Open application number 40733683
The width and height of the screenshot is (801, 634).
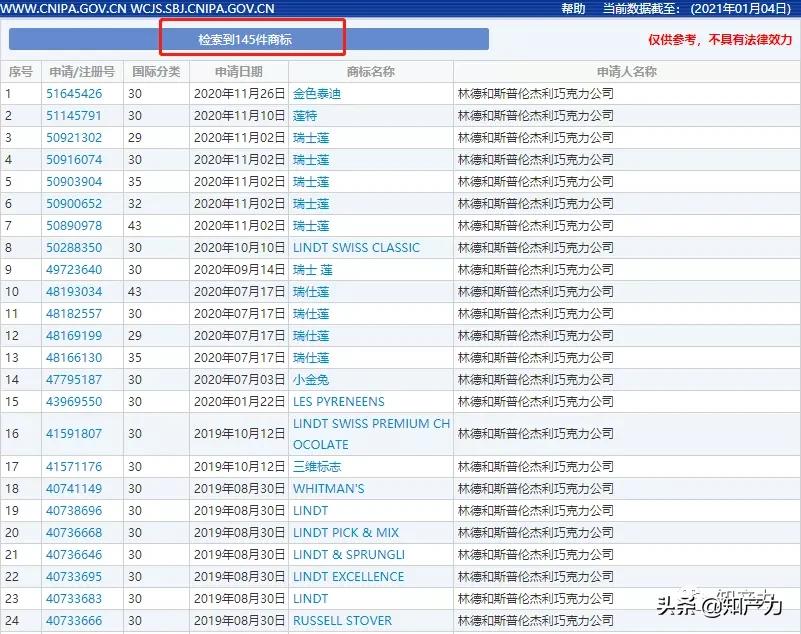(74, 598)
